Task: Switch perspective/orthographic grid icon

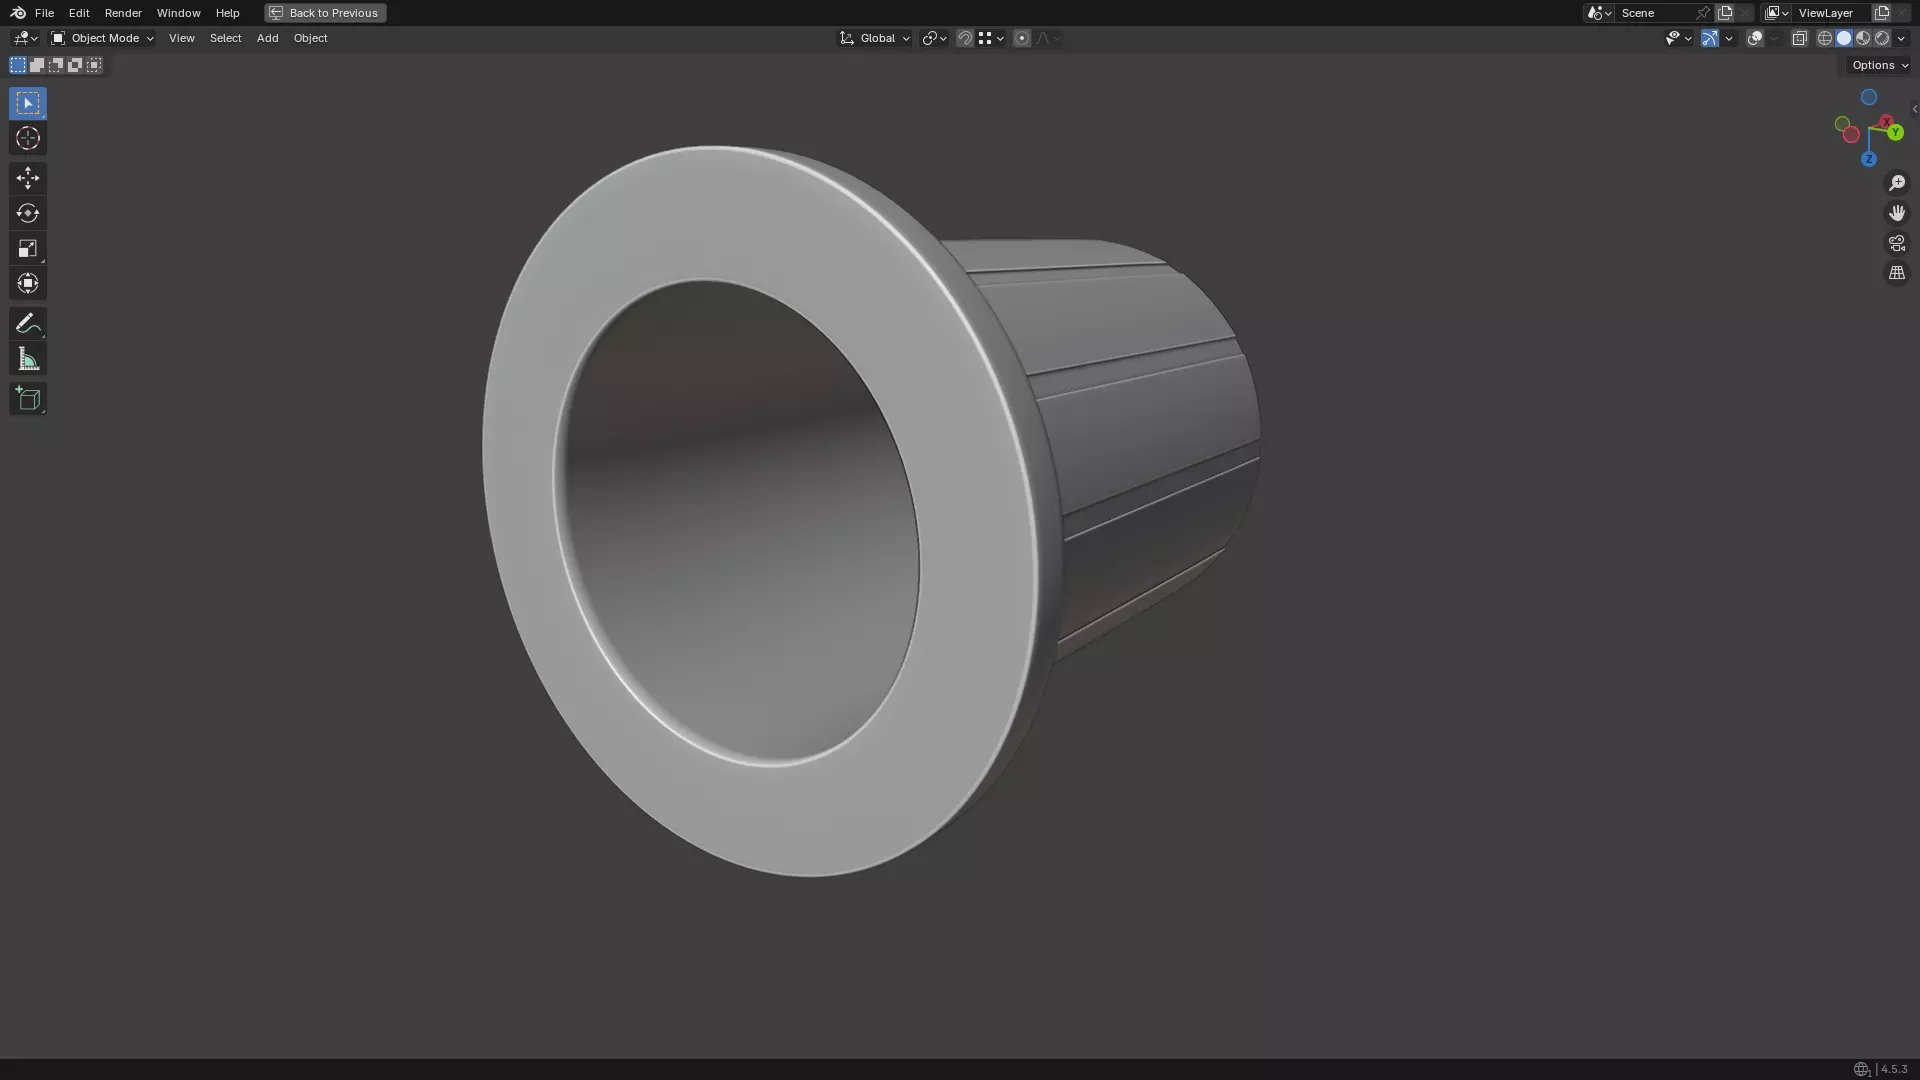Action: 1897,273
